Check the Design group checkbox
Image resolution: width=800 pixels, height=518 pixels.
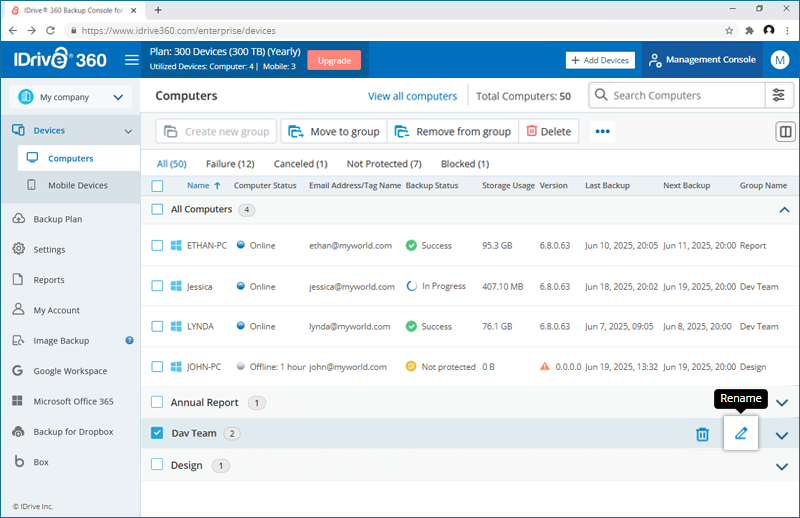click(x=157, y=464)
